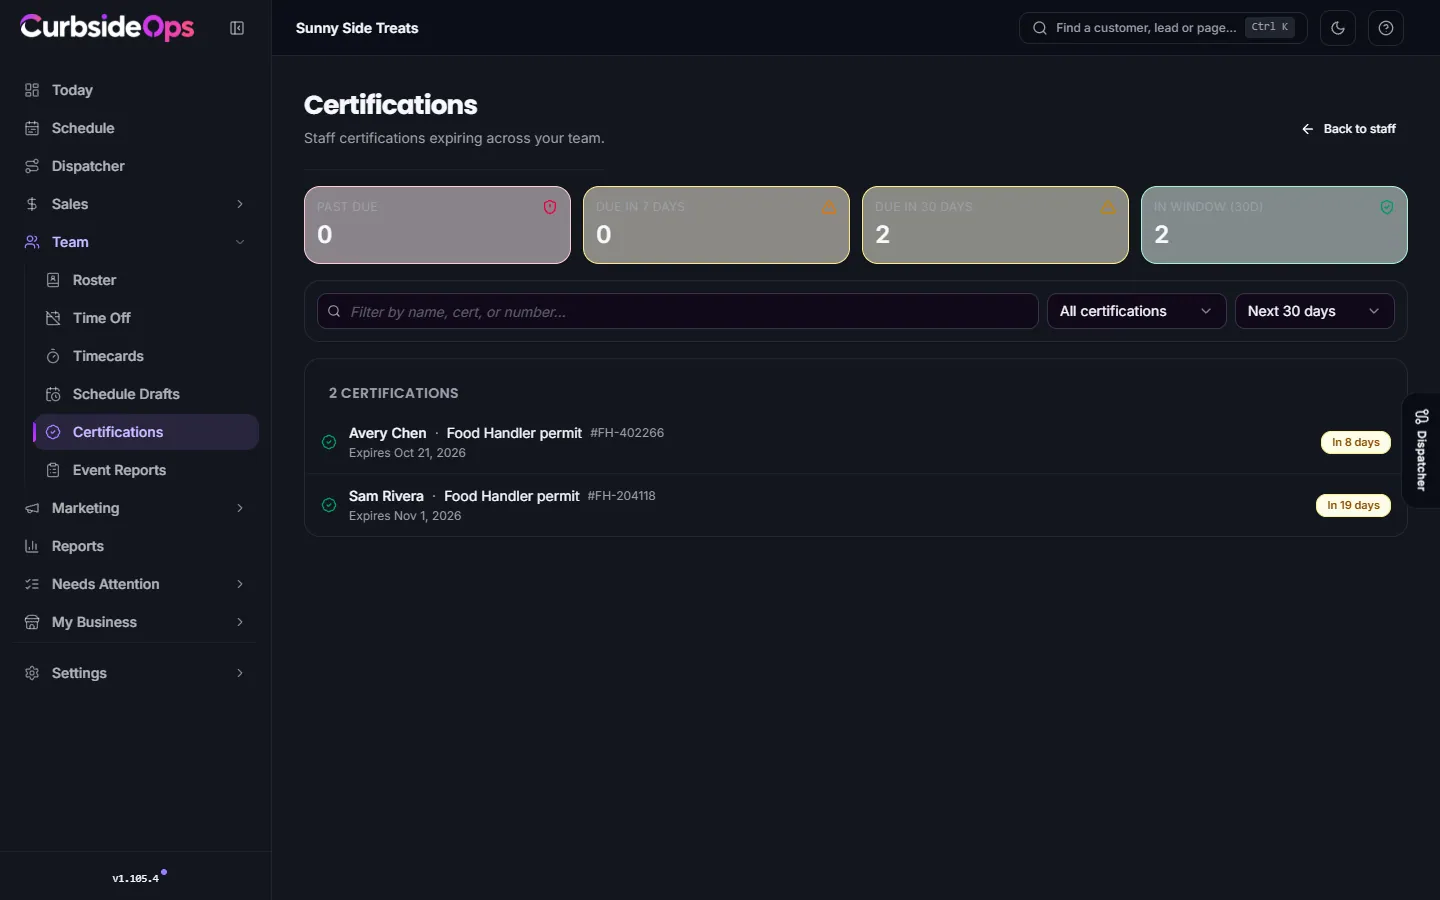Click the My Business storefront icon
The height and width of the screenshot is (900, 1440).
[x=32, y=622]
